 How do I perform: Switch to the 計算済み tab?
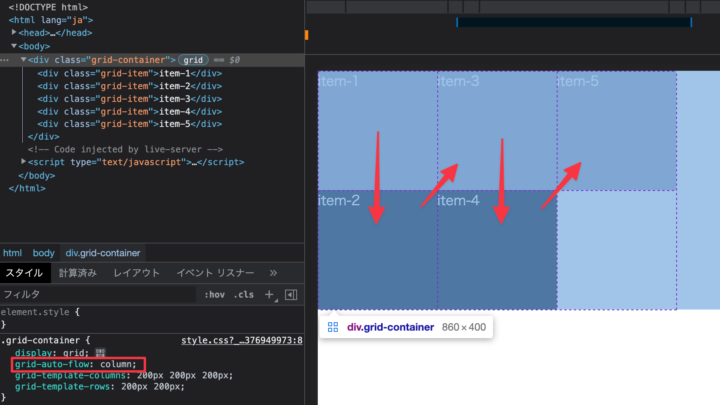tap(78, 273)
